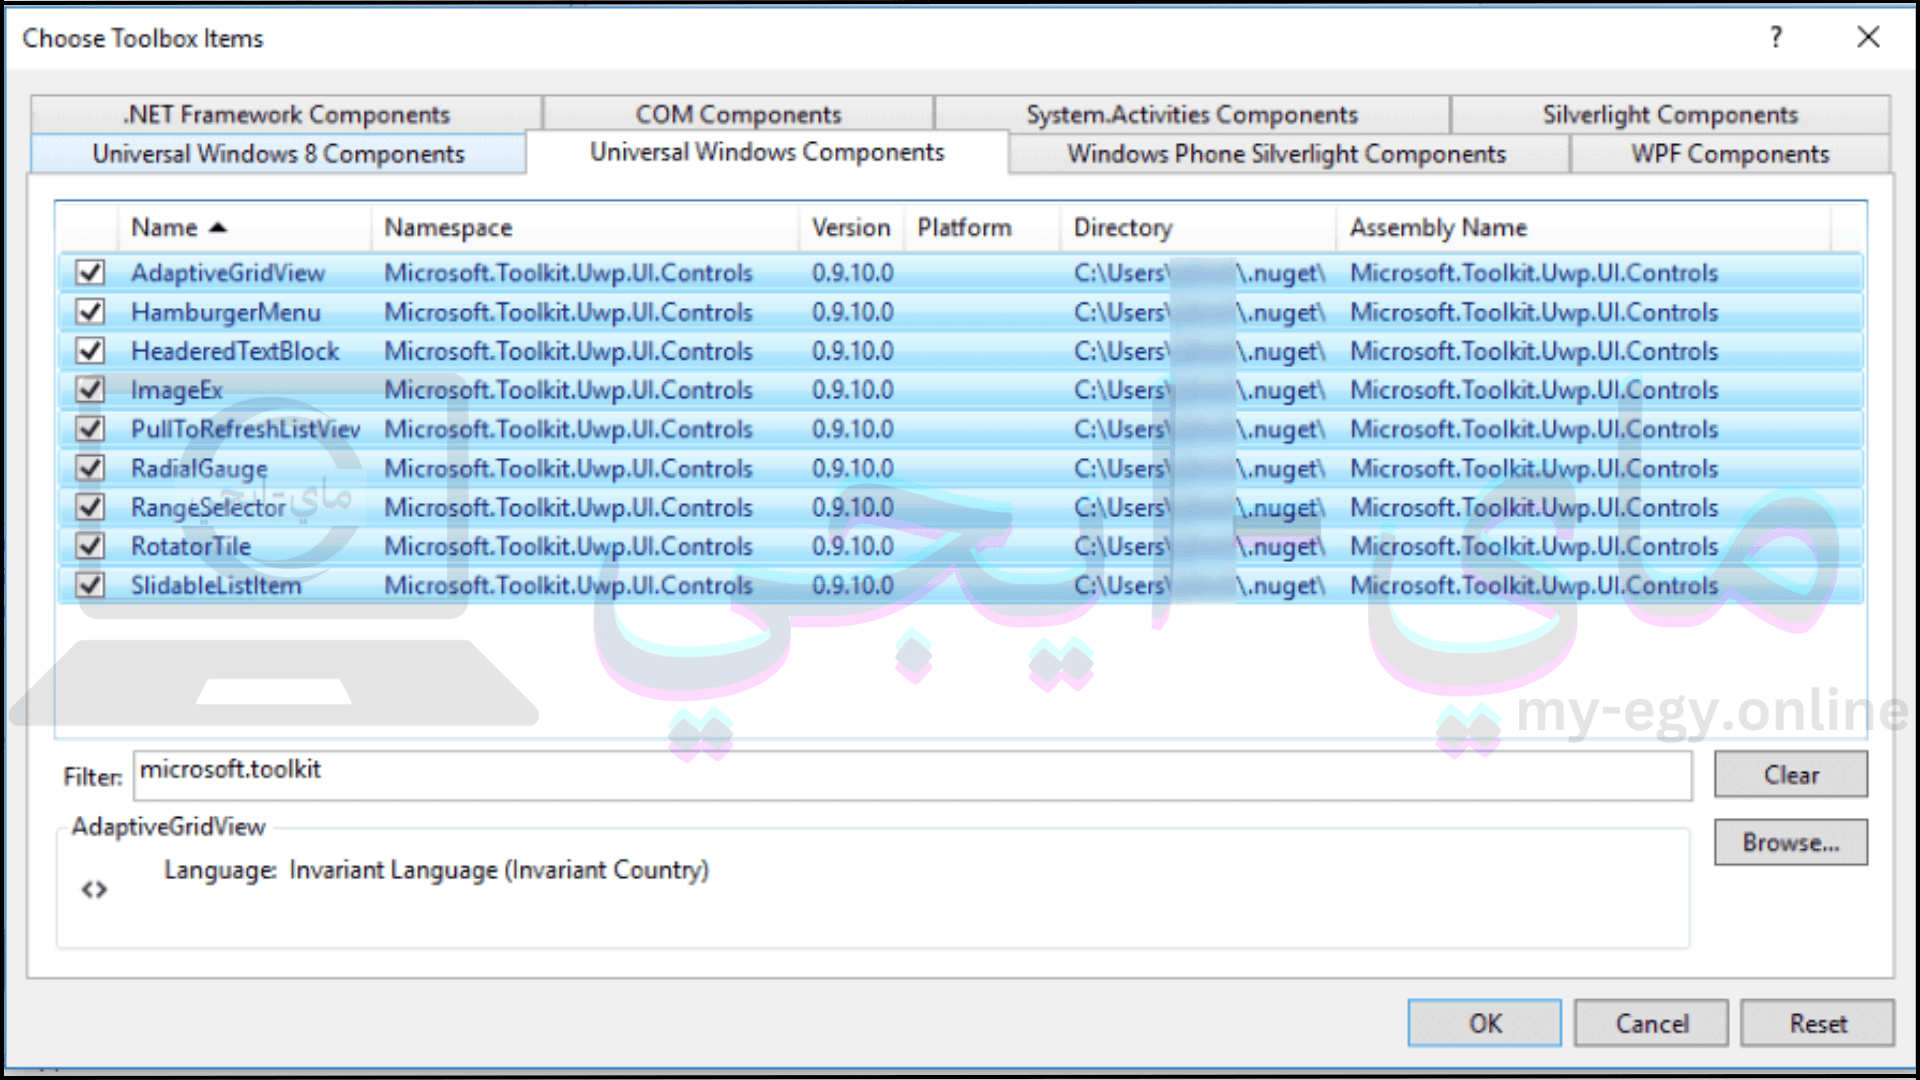Uncheck the AdaptiveGridView checkbox
Image resolution: width=1920 pixels, height=1080 pixels.
click(x=91, y=273)
